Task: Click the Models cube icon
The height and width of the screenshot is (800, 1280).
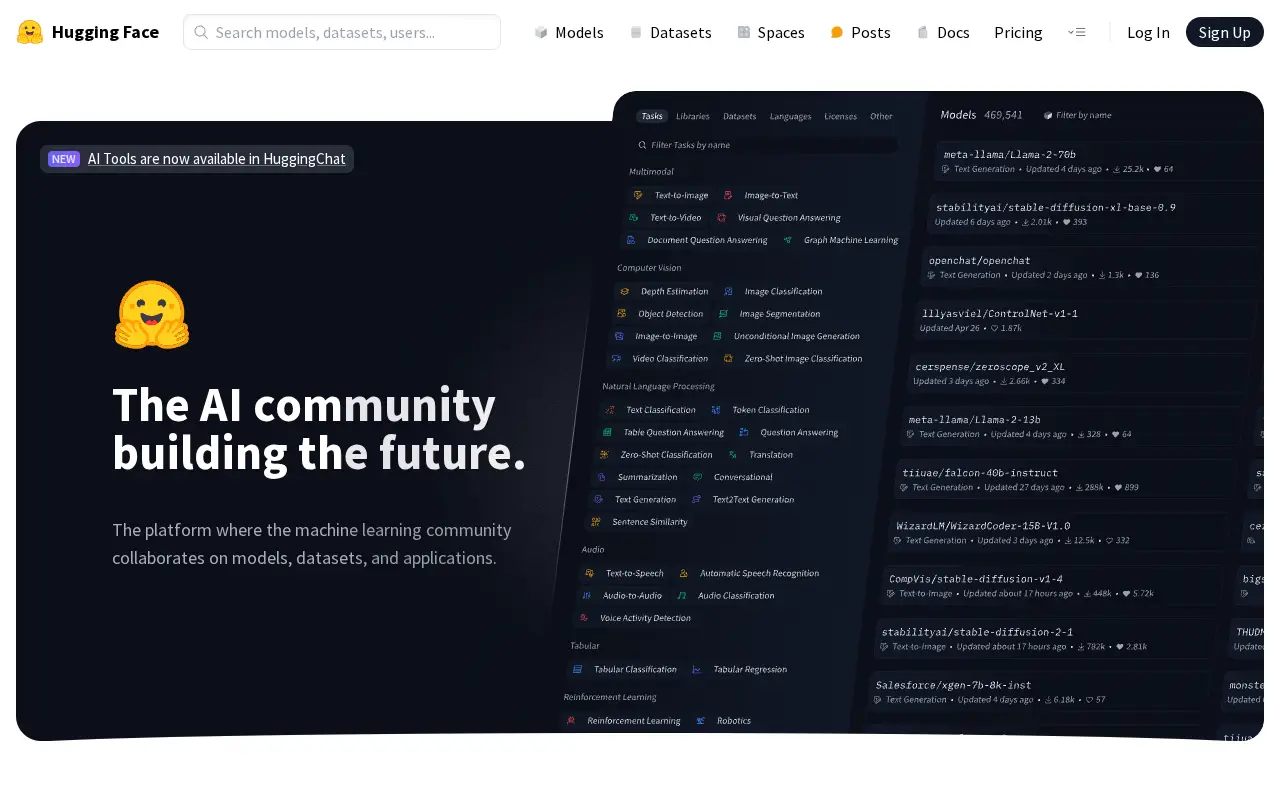Action: (x=541, y=32)
